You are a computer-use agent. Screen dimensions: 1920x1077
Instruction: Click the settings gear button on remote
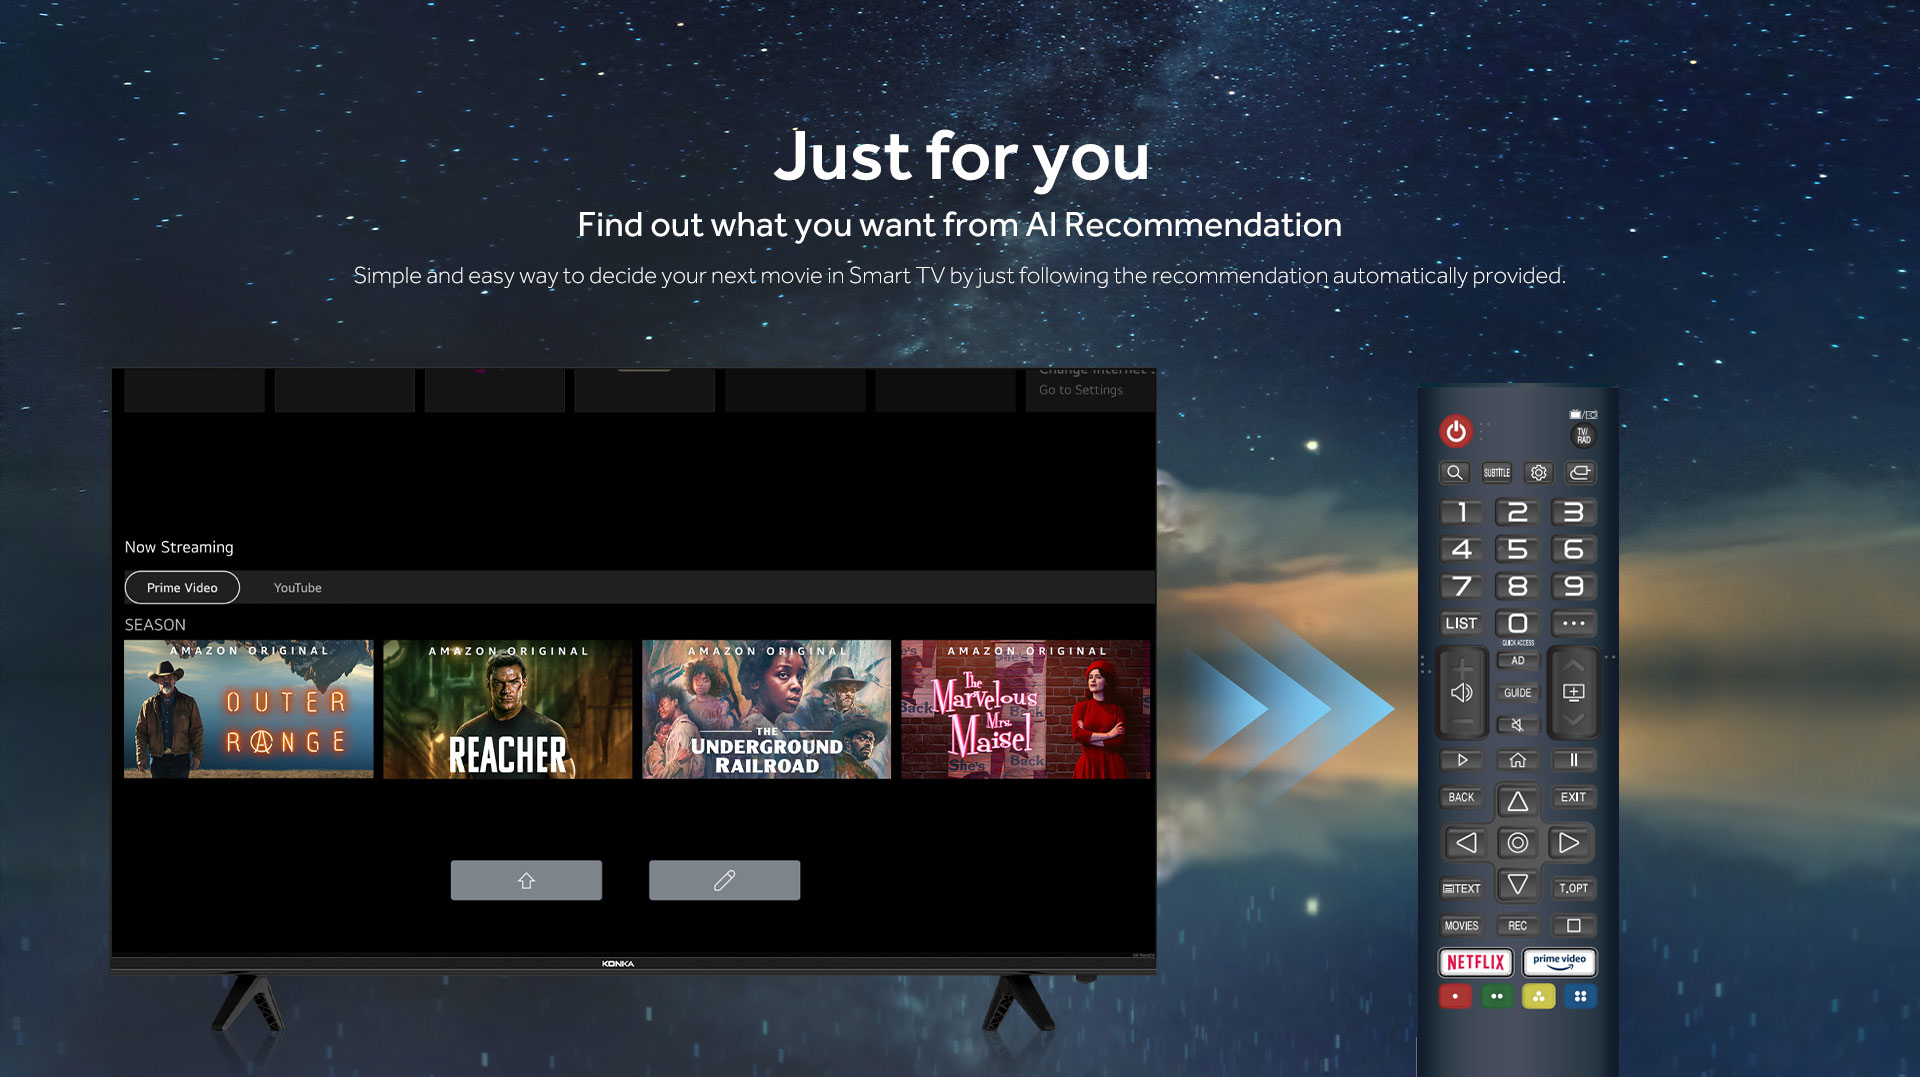1538,472
